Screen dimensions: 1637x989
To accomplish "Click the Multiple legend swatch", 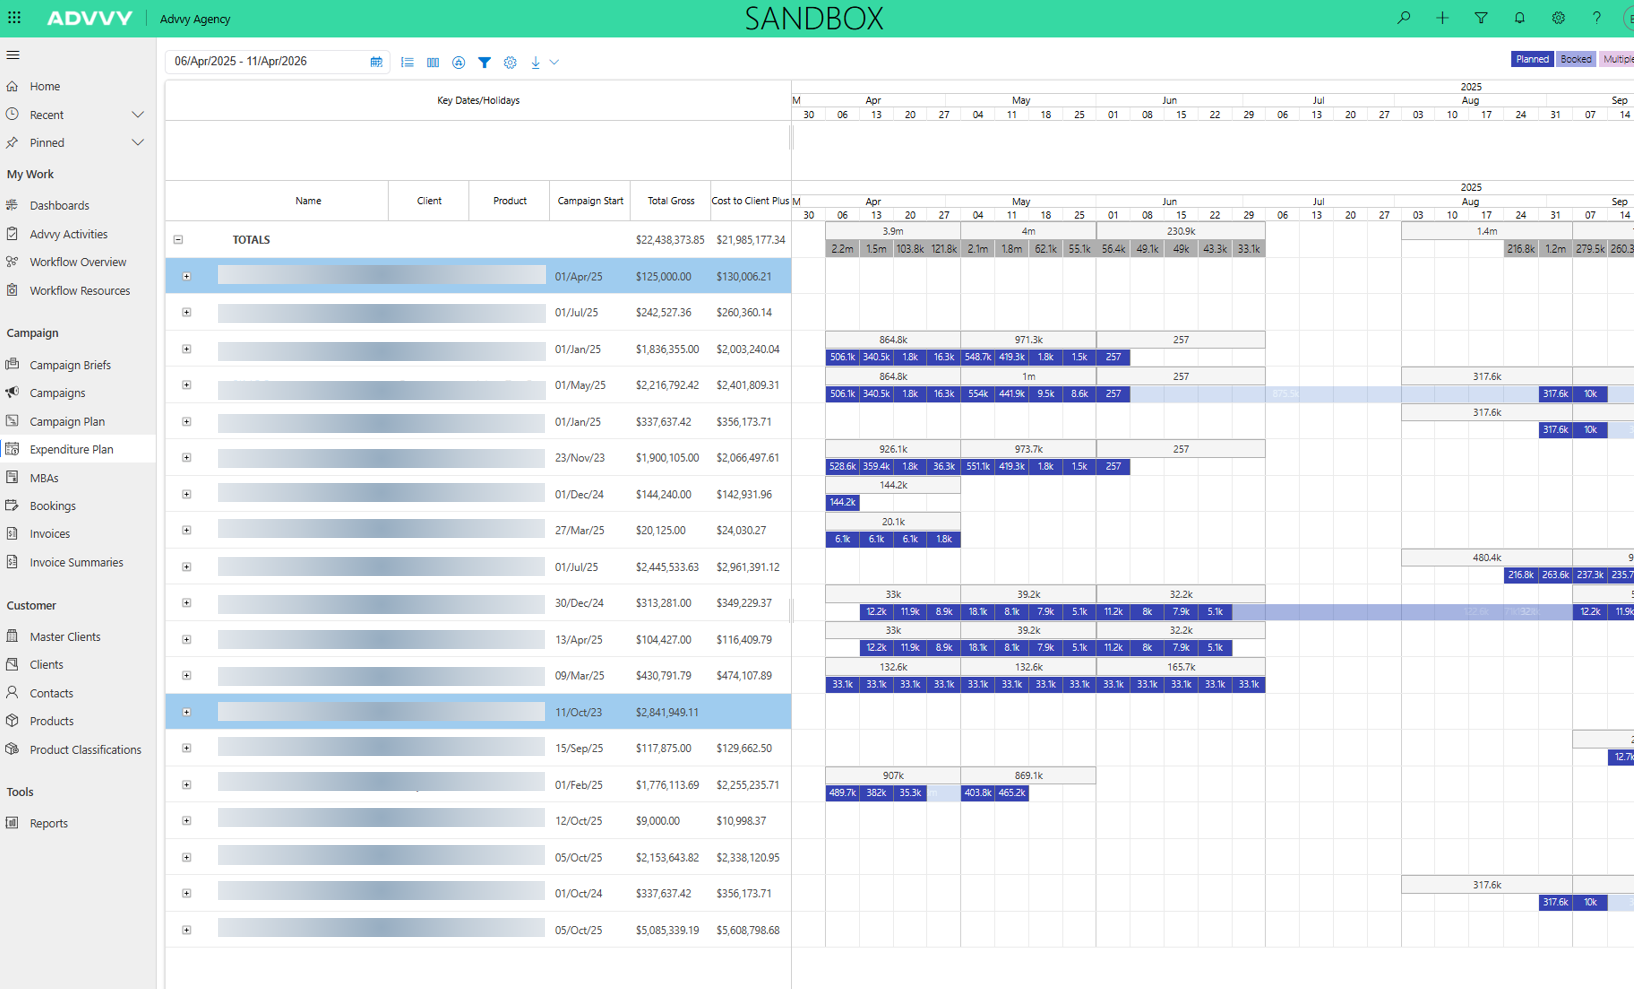I will click(1618, 59).
